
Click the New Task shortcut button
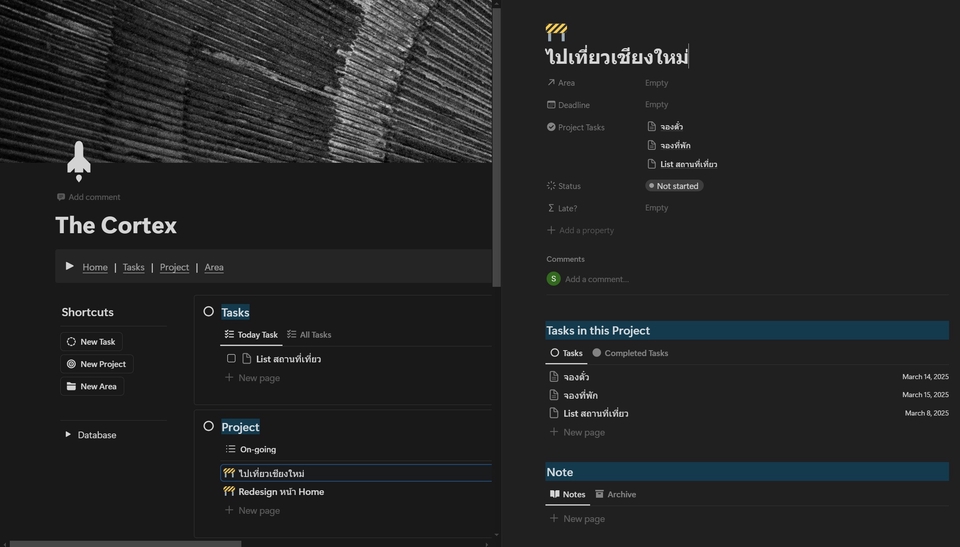pos(92,342)
